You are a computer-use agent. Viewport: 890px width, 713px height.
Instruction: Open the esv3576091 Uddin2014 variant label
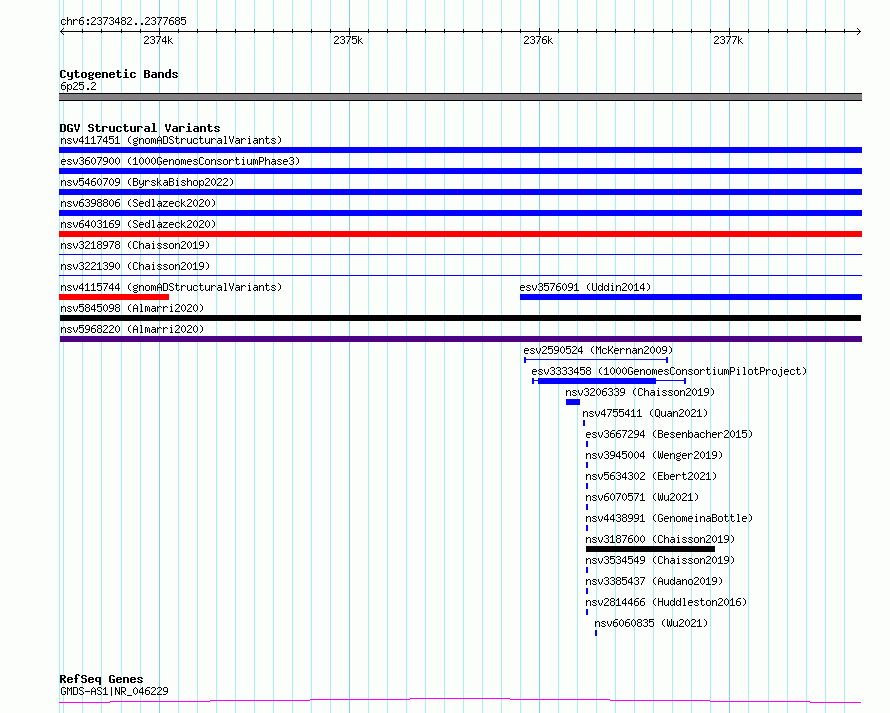click(x=585, y=287)
